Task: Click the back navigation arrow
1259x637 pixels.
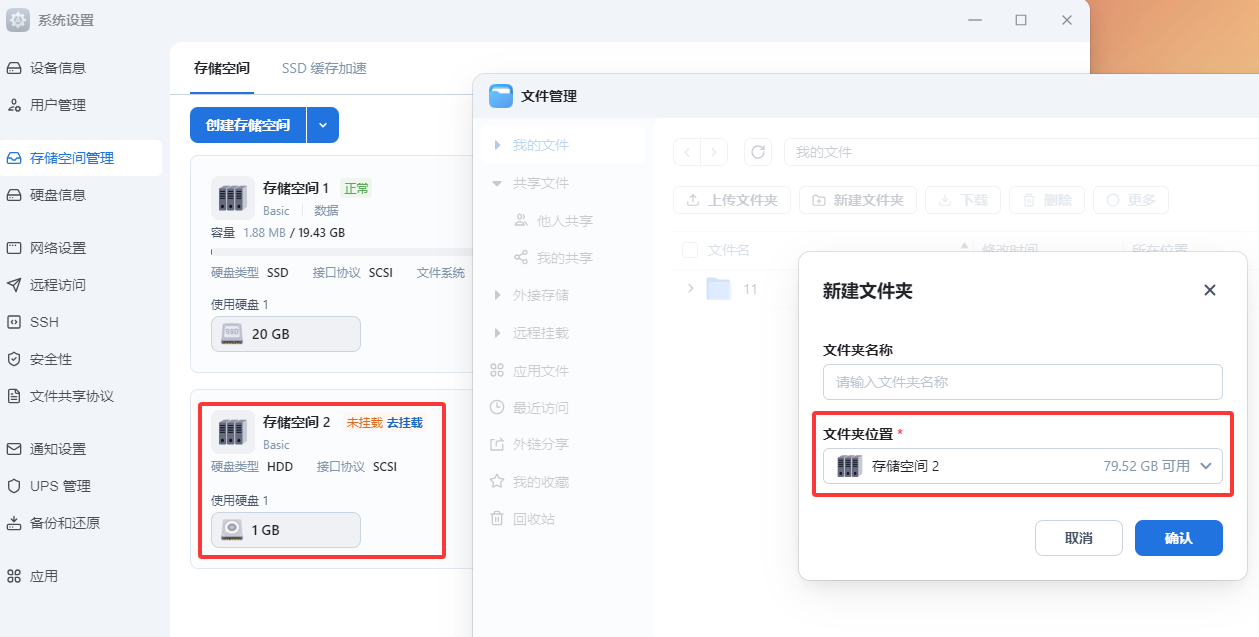Action: pos(687,152)
